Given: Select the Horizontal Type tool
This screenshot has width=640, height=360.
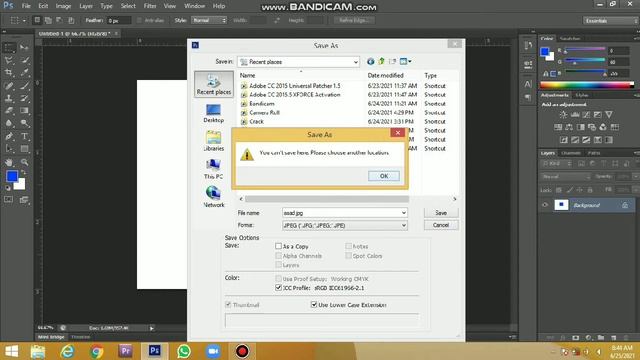Looking at the screenshot, I should 24,136.
